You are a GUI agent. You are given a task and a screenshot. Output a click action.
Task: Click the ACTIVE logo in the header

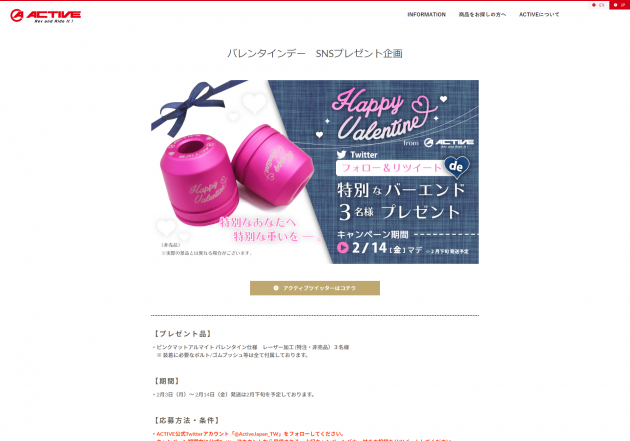pyautogui.click(x=45, y=16)
